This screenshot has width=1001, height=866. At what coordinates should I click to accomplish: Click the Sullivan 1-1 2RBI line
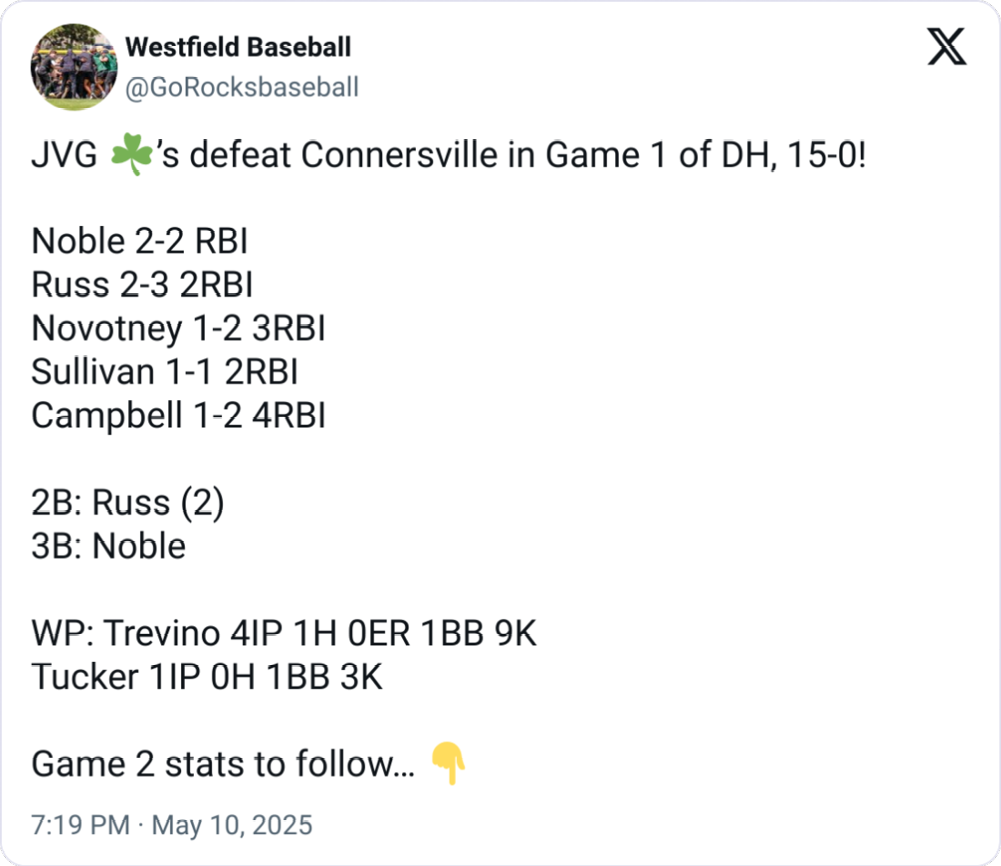coord(165,372)
